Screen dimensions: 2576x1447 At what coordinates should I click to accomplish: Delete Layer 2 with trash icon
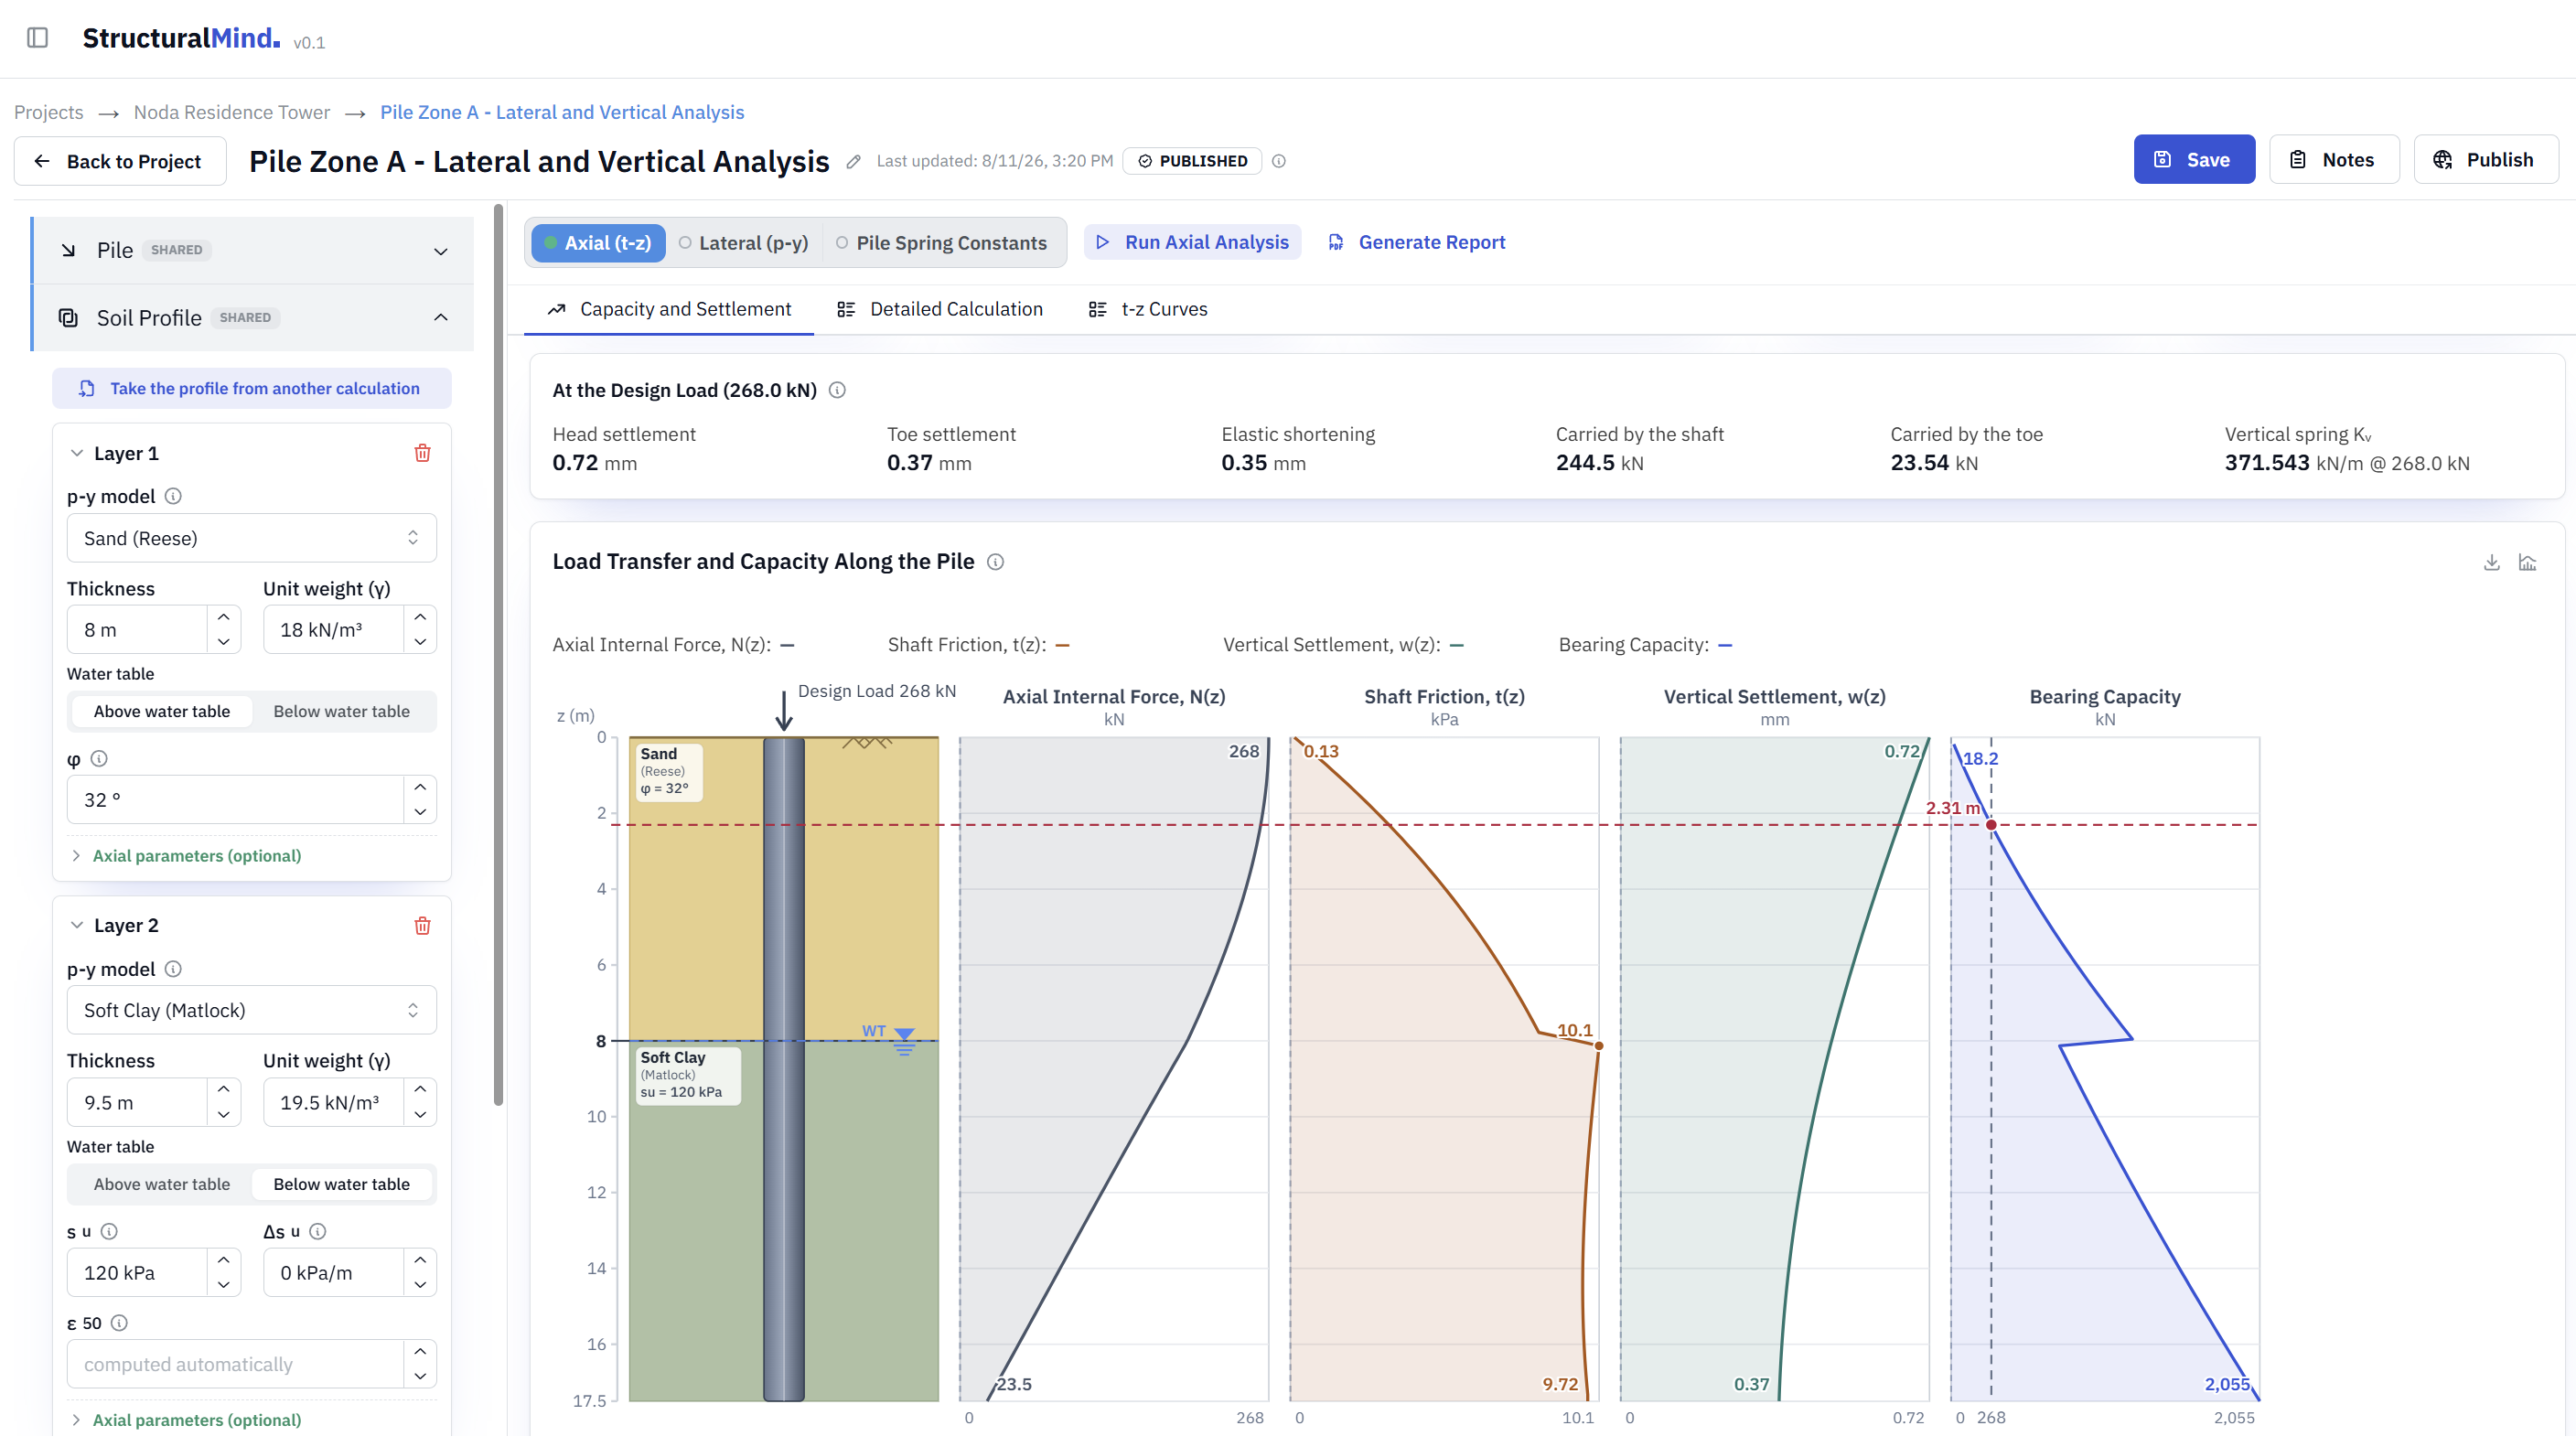[422, 925]
